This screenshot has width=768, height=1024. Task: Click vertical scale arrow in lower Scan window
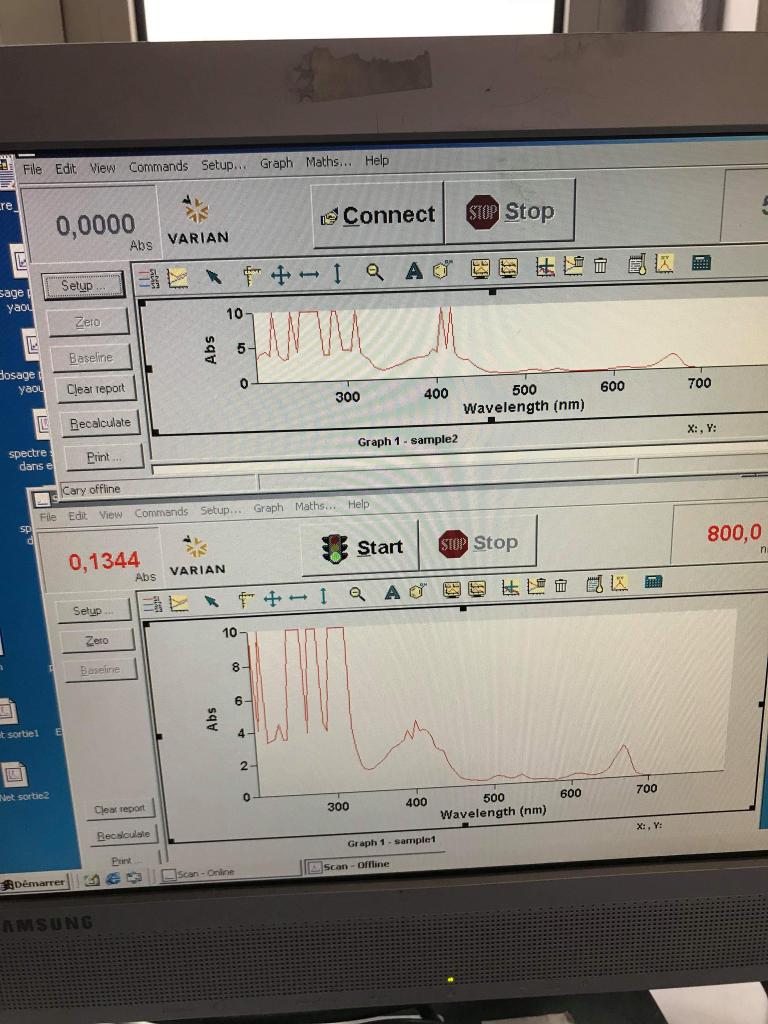pos(323,596)
